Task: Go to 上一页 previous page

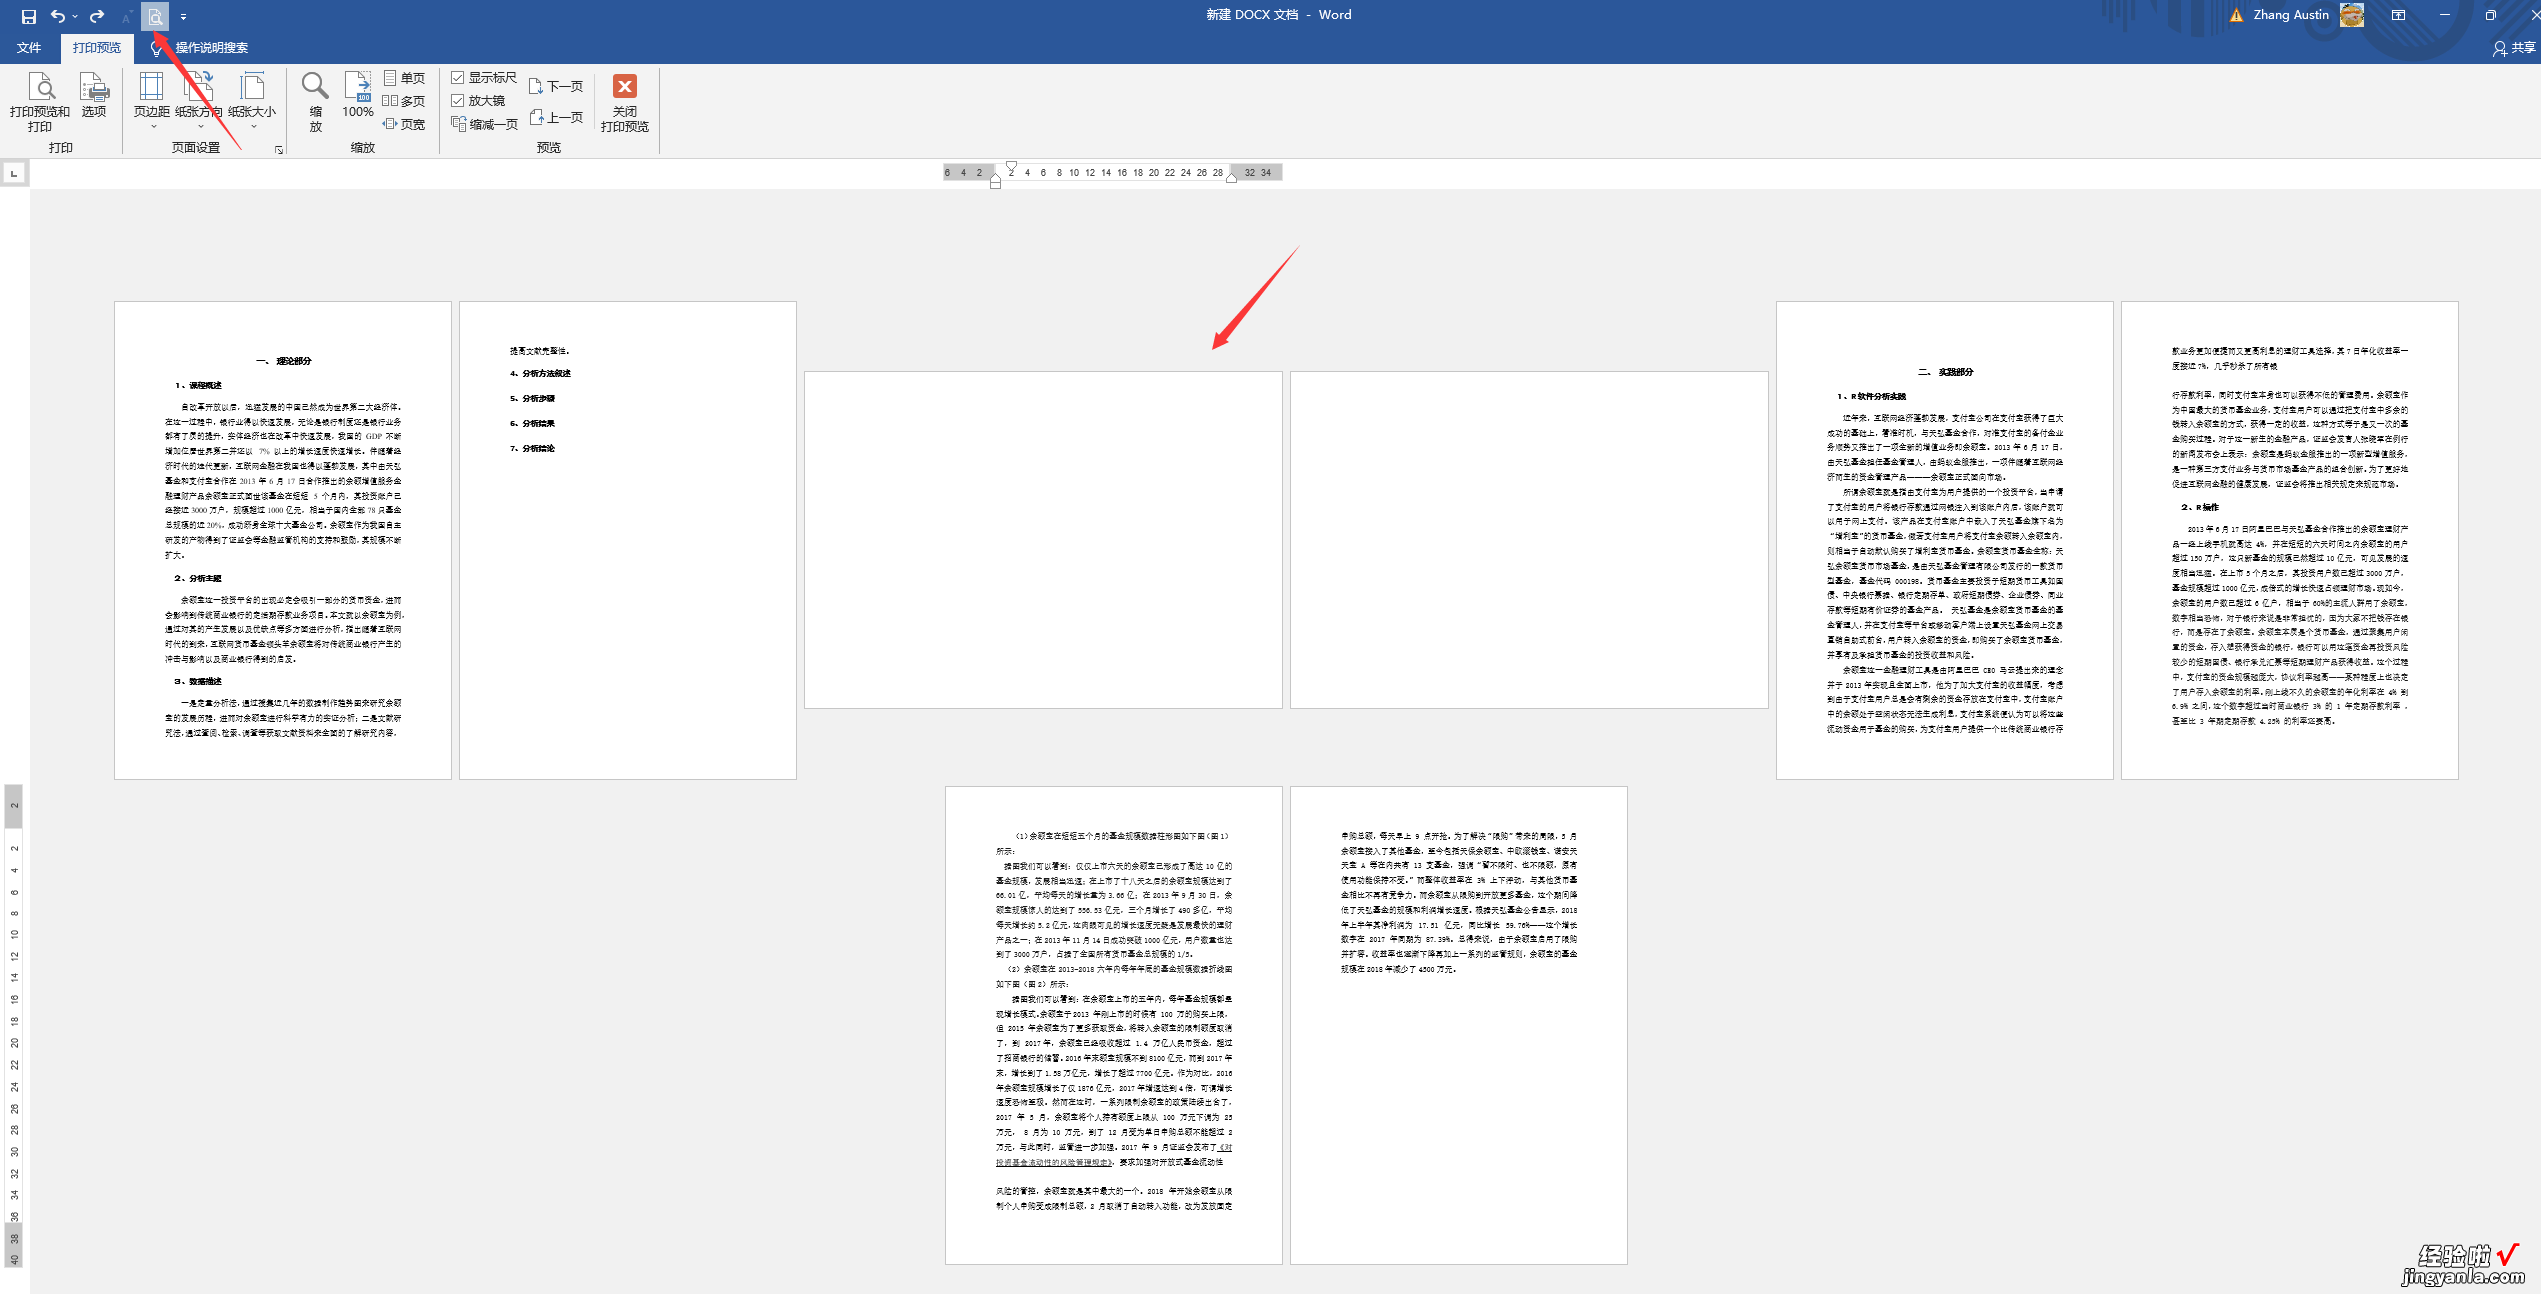Action: click(x=556, y=117)
